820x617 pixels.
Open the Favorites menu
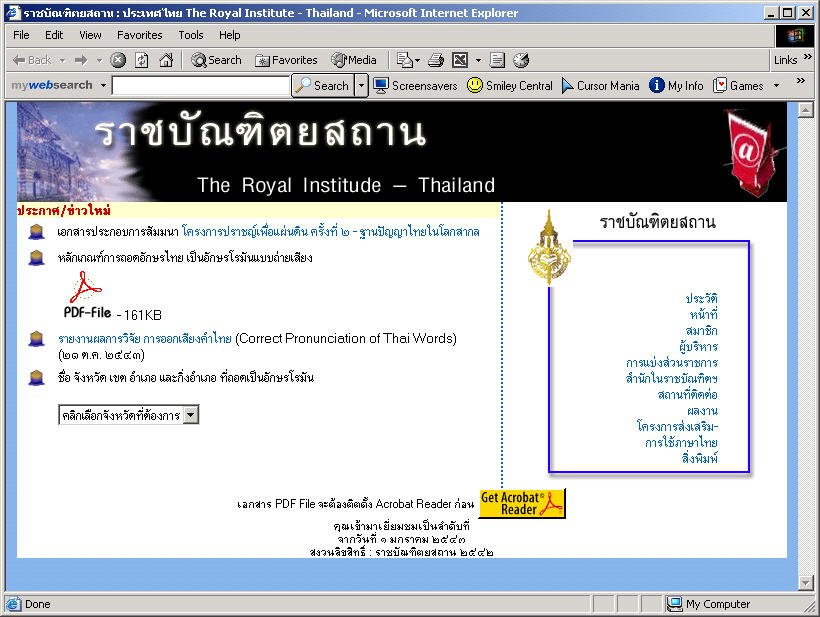139,35
